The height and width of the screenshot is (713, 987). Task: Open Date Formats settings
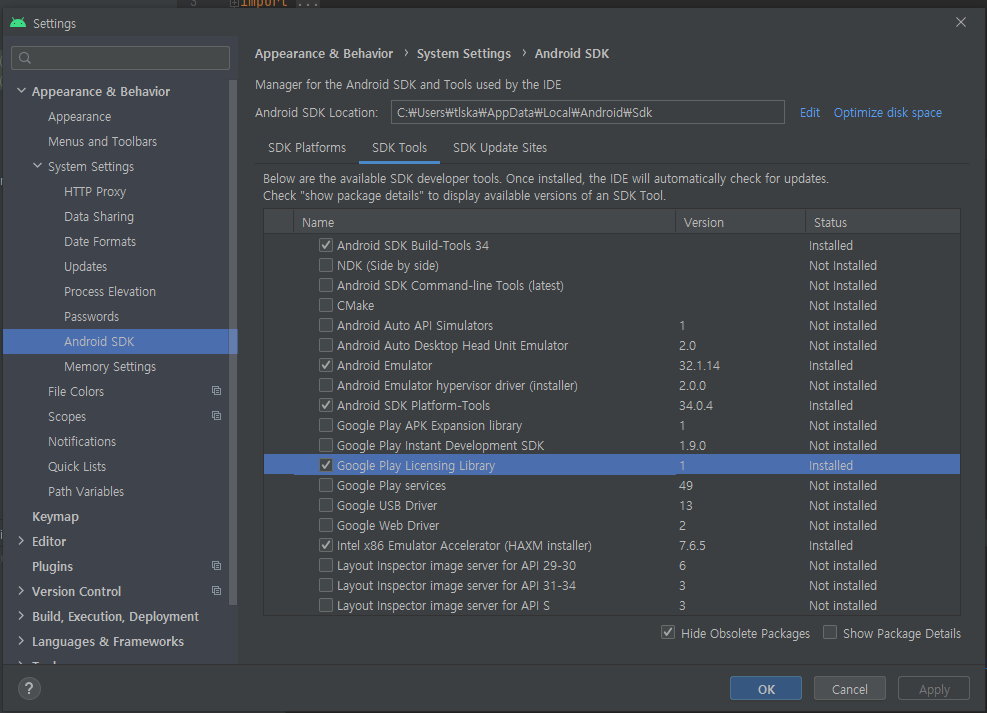click(x=100, y=242)
